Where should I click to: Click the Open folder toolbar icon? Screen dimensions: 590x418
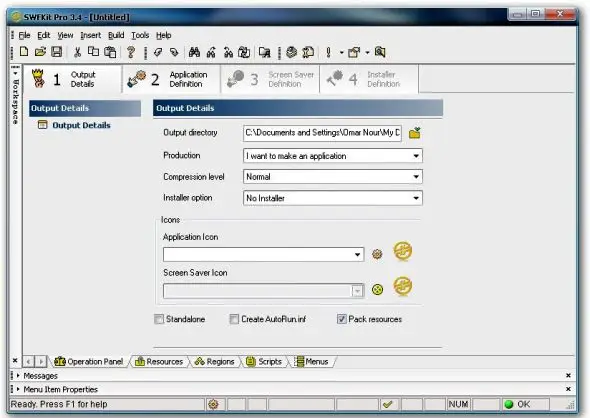(40, 52)
